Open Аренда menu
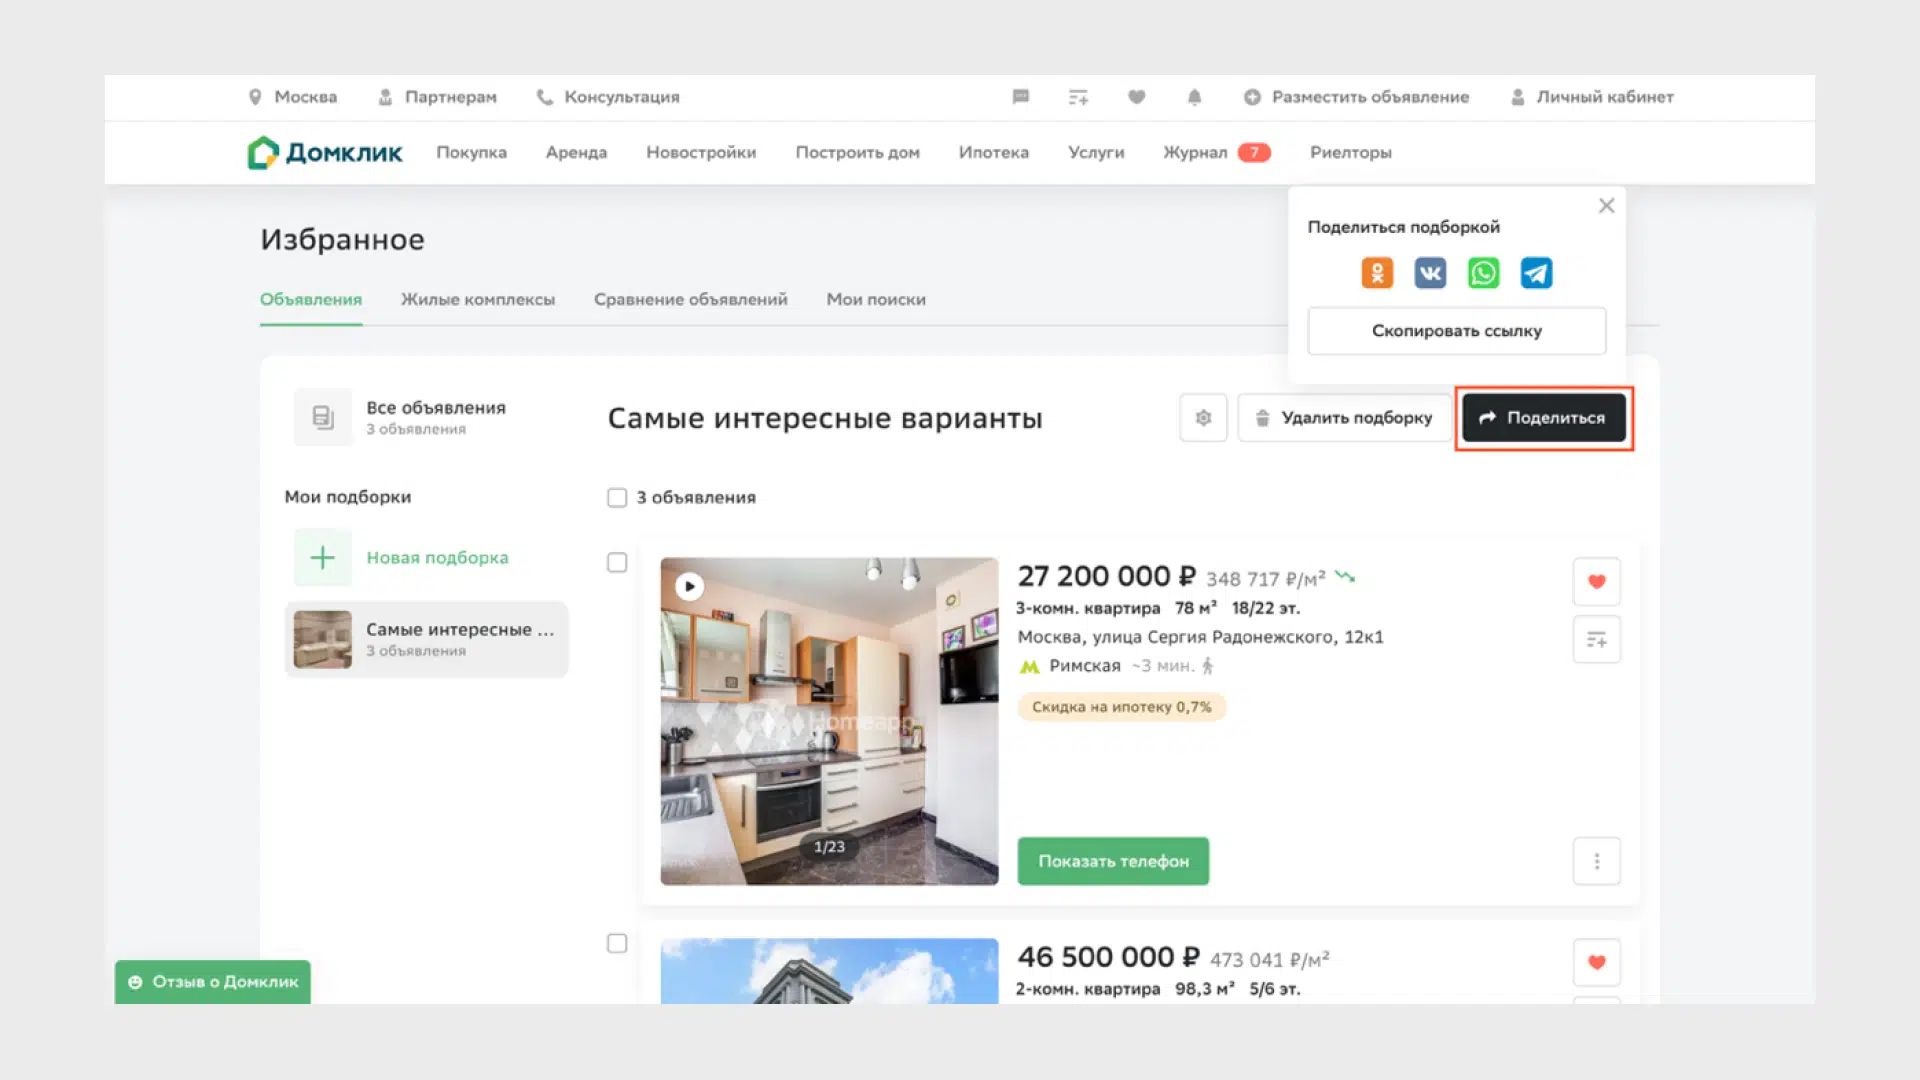The width and height of the screenshot is (1920, 1080). coord(576,153)
